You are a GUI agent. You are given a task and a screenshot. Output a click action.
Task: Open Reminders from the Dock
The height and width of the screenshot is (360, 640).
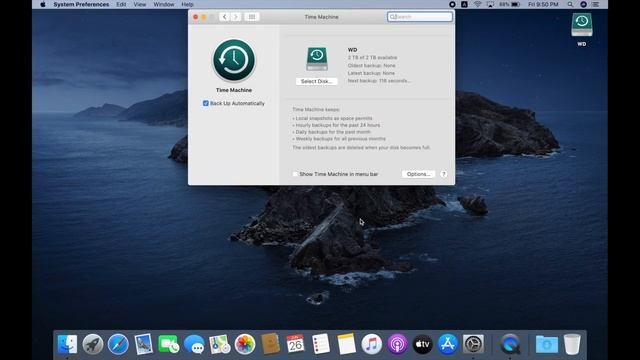pyautogui.click(x=321, y=344)
